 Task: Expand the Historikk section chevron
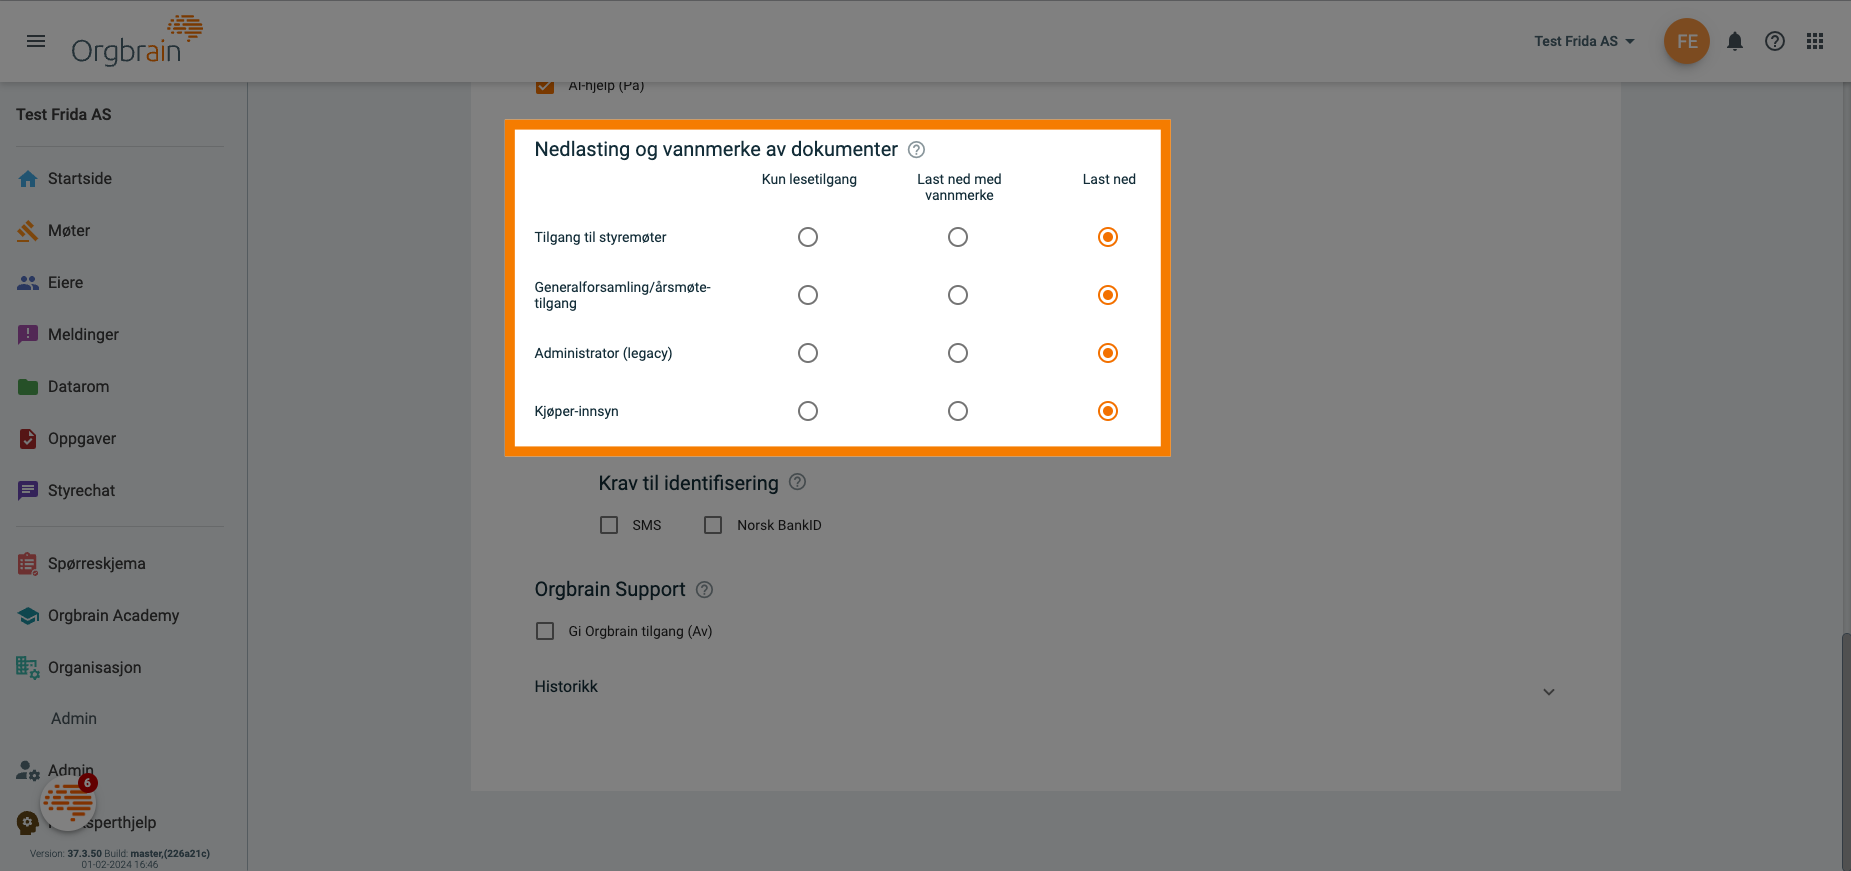pos(1548,692)
